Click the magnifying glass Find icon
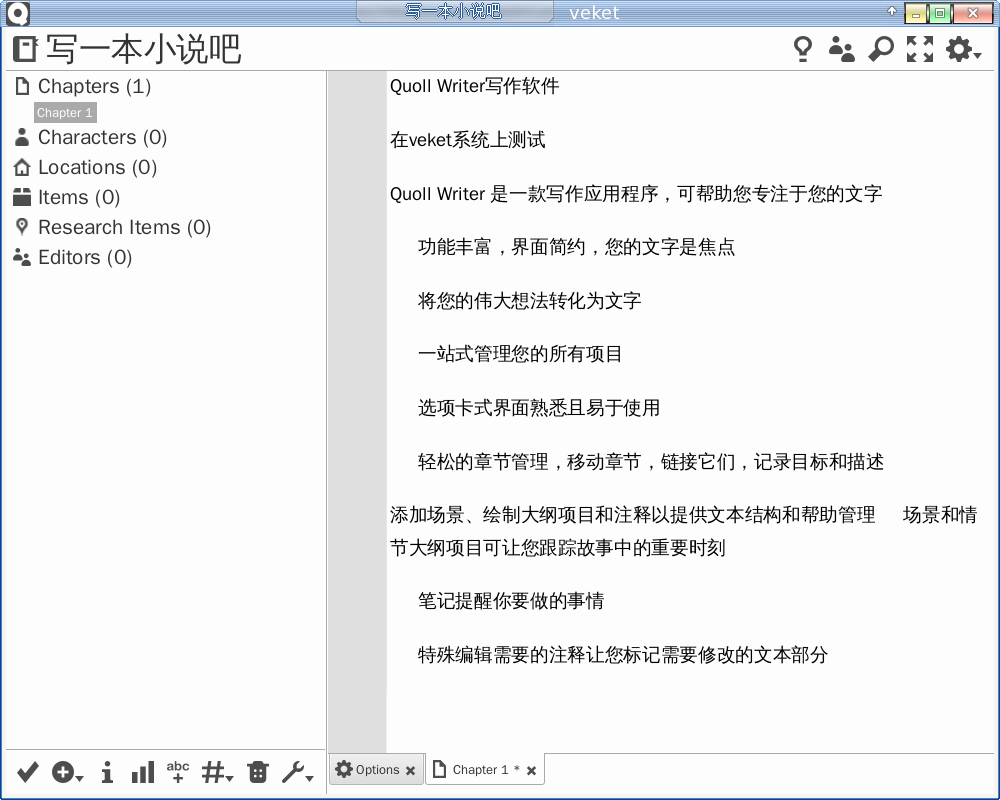 click(x=881, y=49)
